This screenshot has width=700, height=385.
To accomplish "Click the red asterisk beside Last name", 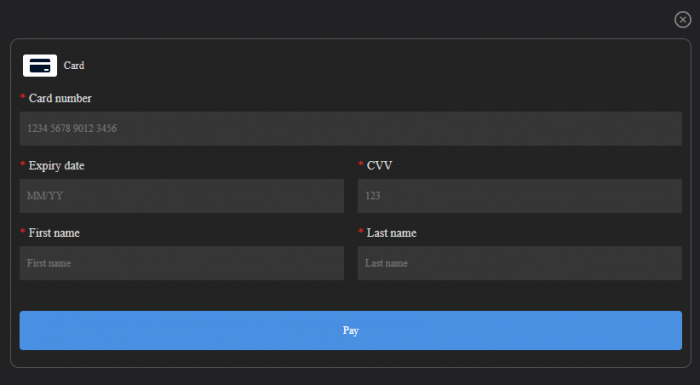I will click(x=361, y=231).
